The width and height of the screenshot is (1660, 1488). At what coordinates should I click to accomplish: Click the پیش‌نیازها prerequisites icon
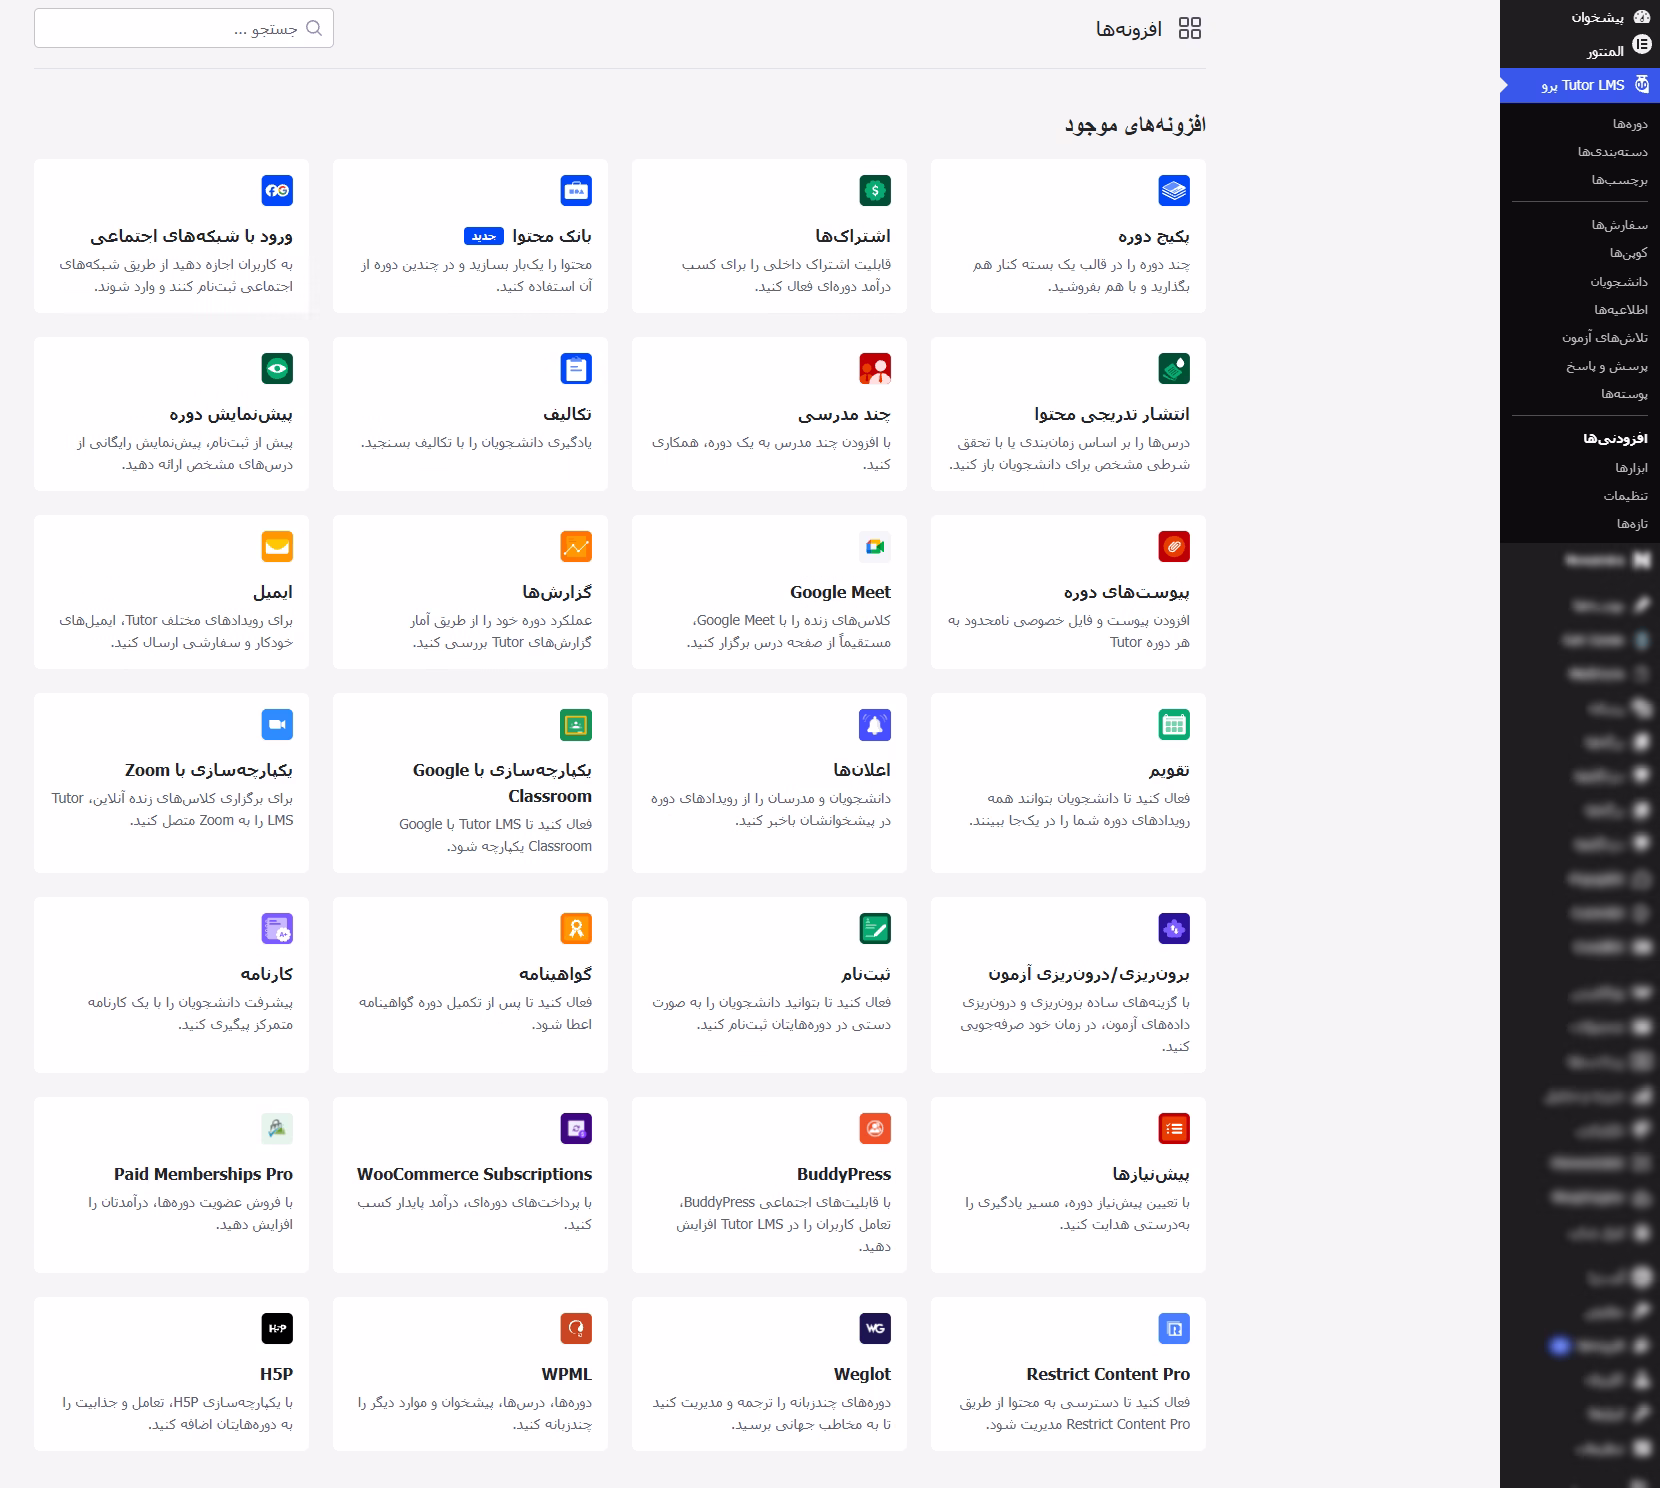[x=1174, y=1128]
